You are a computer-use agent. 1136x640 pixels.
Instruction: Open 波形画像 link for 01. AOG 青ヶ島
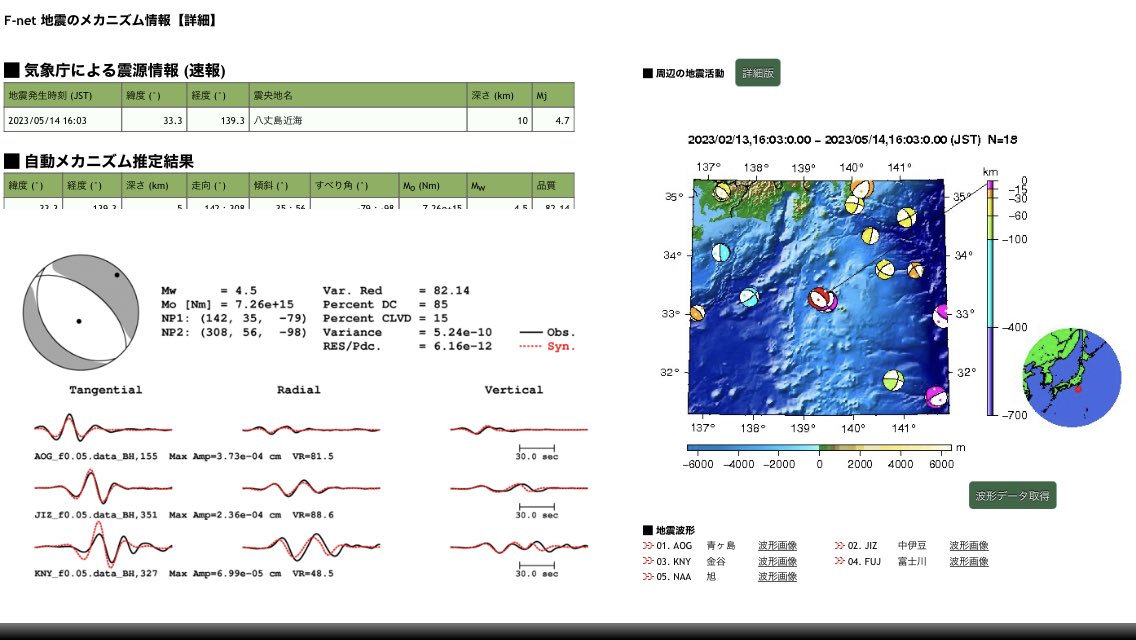777,546
